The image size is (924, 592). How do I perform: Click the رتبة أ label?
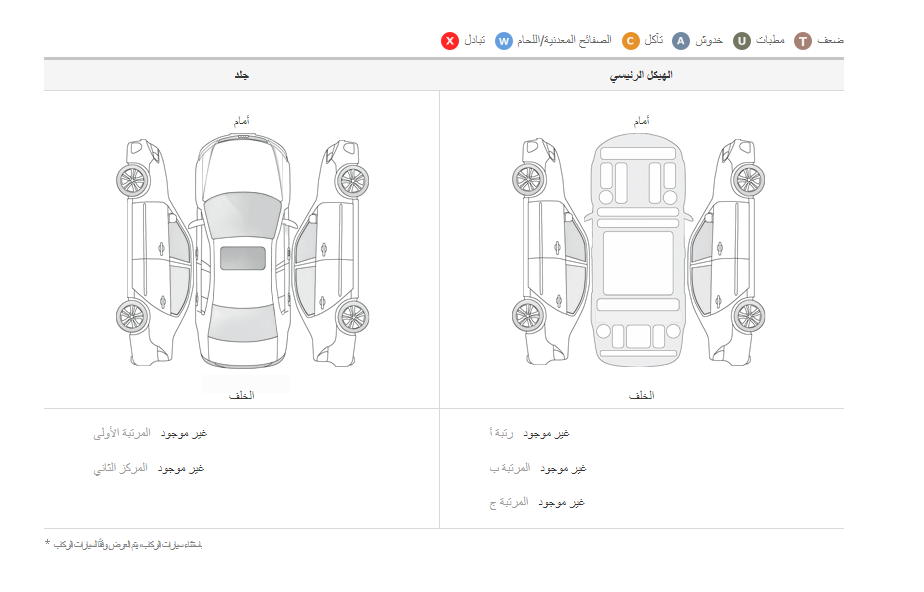(502, 433)
